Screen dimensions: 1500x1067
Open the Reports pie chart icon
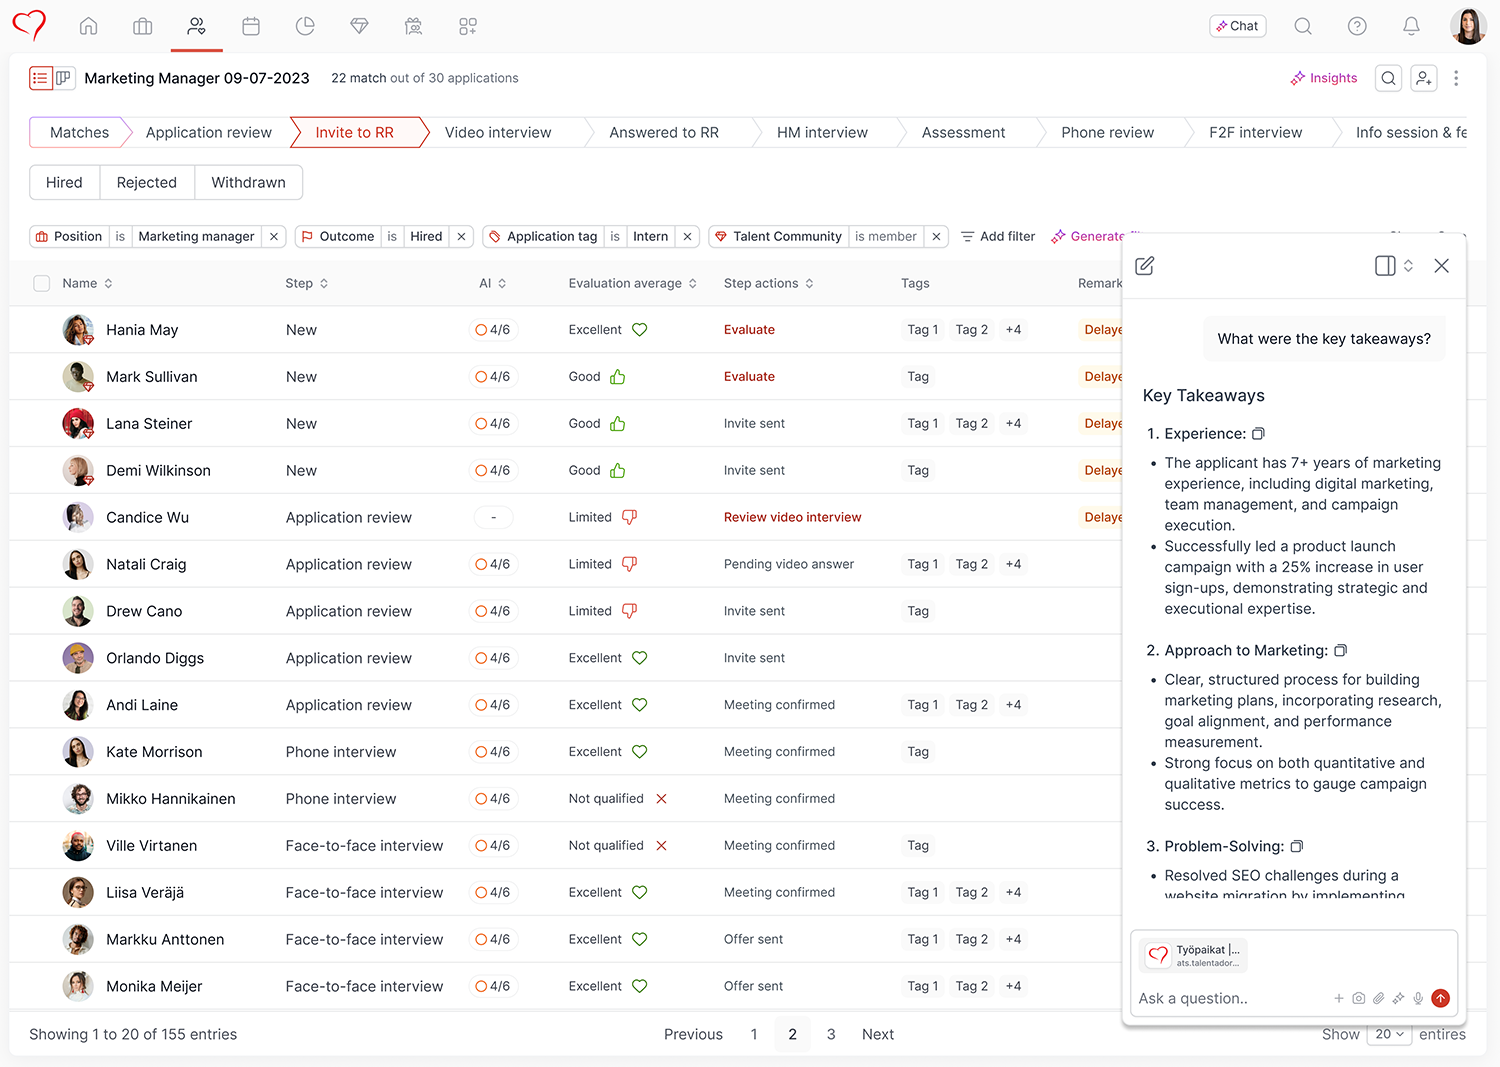pos(305,27)
